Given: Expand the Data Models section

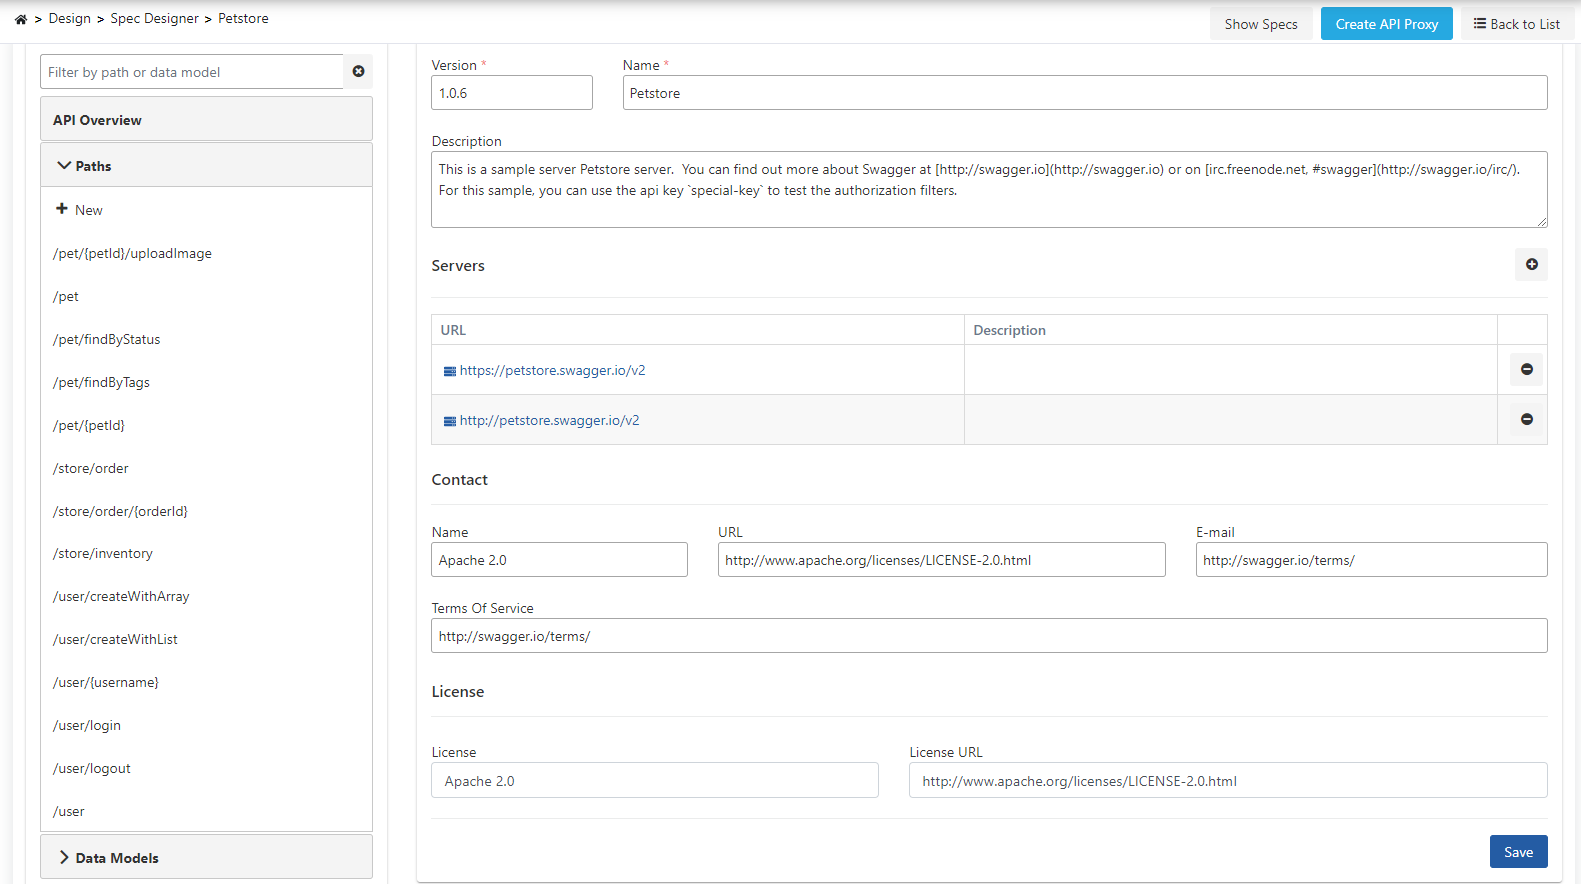Looking at the screenshot, I should tap(65, 858).
